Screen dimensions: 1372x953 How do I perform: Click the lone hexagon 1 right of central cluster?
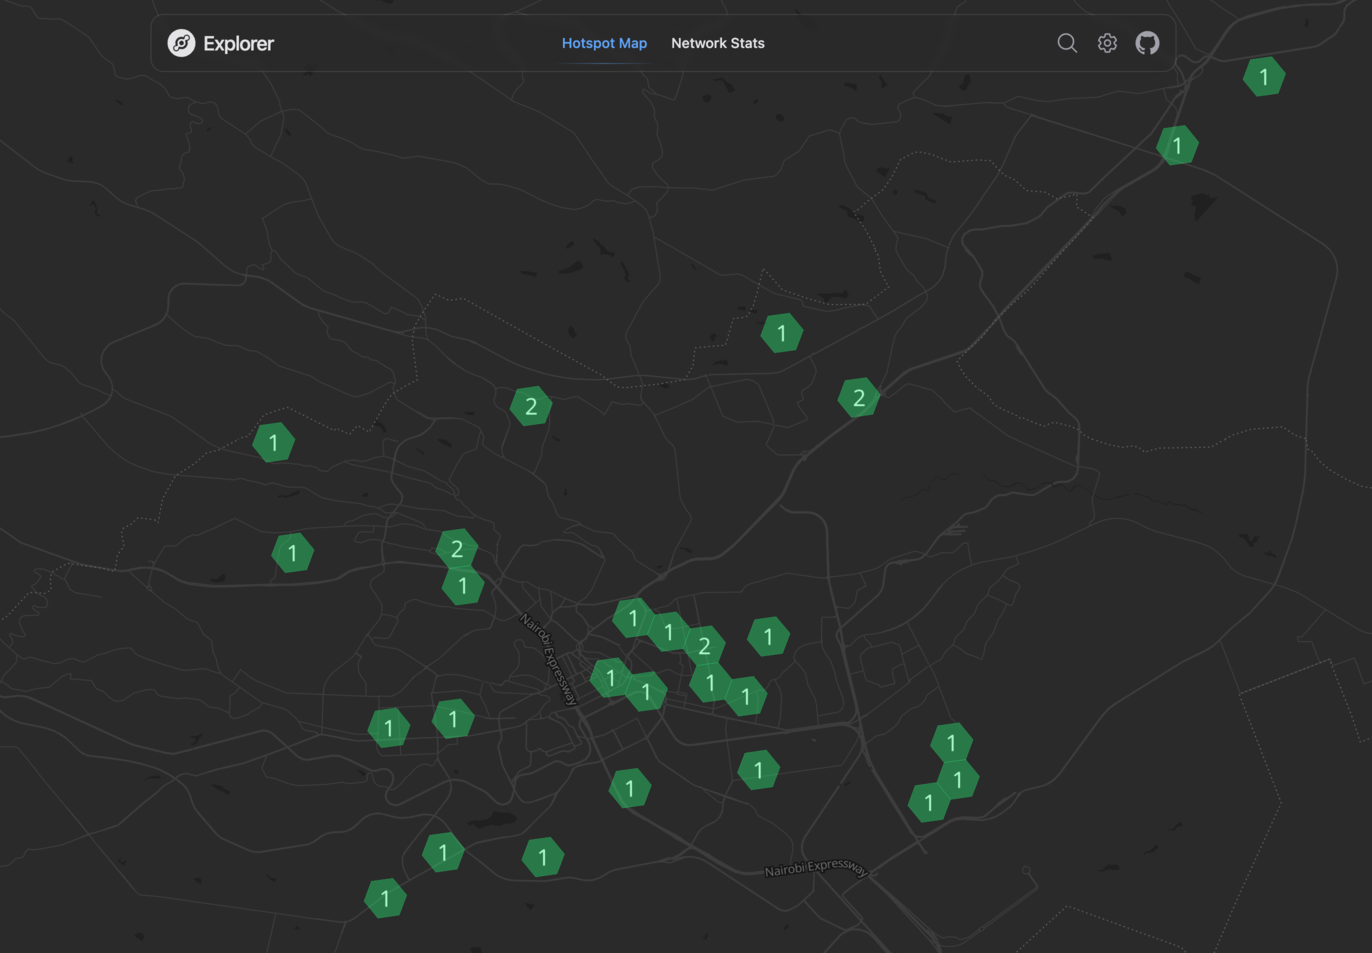[x=768, y=636]
